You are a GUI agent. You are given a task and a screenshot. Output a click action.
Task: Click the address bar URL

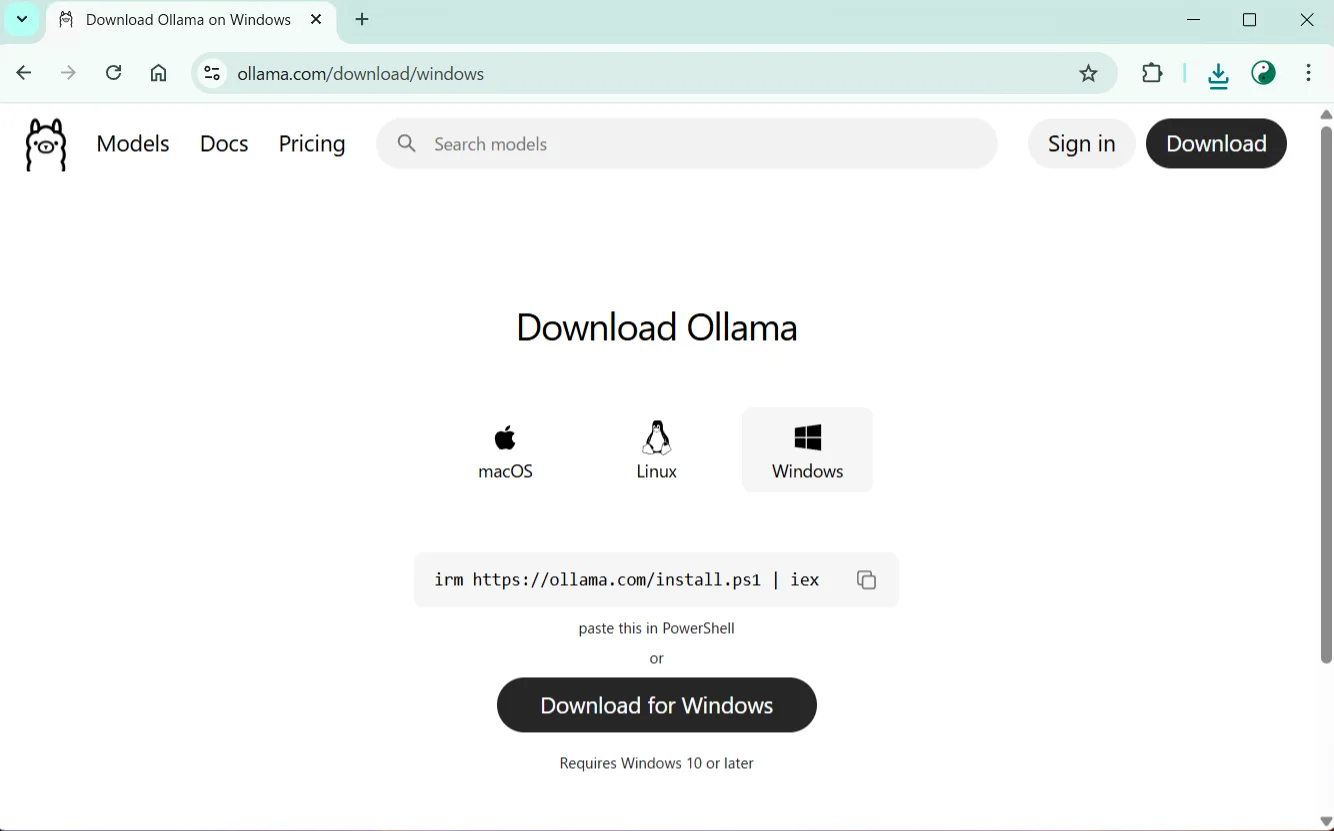pos(361,73)
